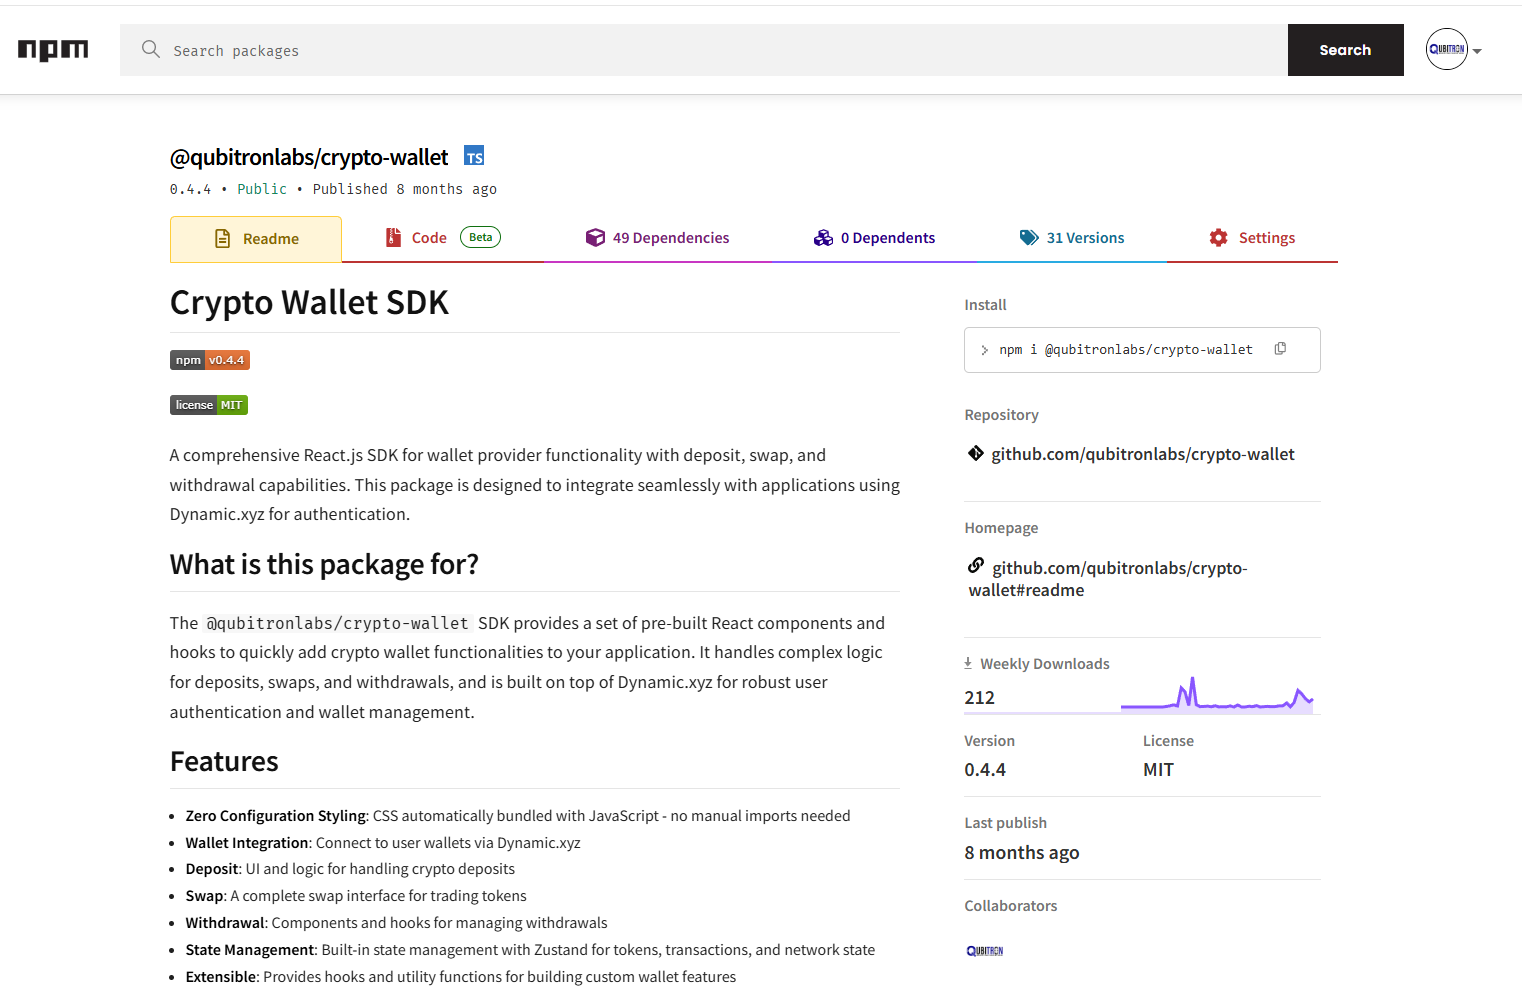Click the Qubitron collaborator avatar

(x=985, y=951)
